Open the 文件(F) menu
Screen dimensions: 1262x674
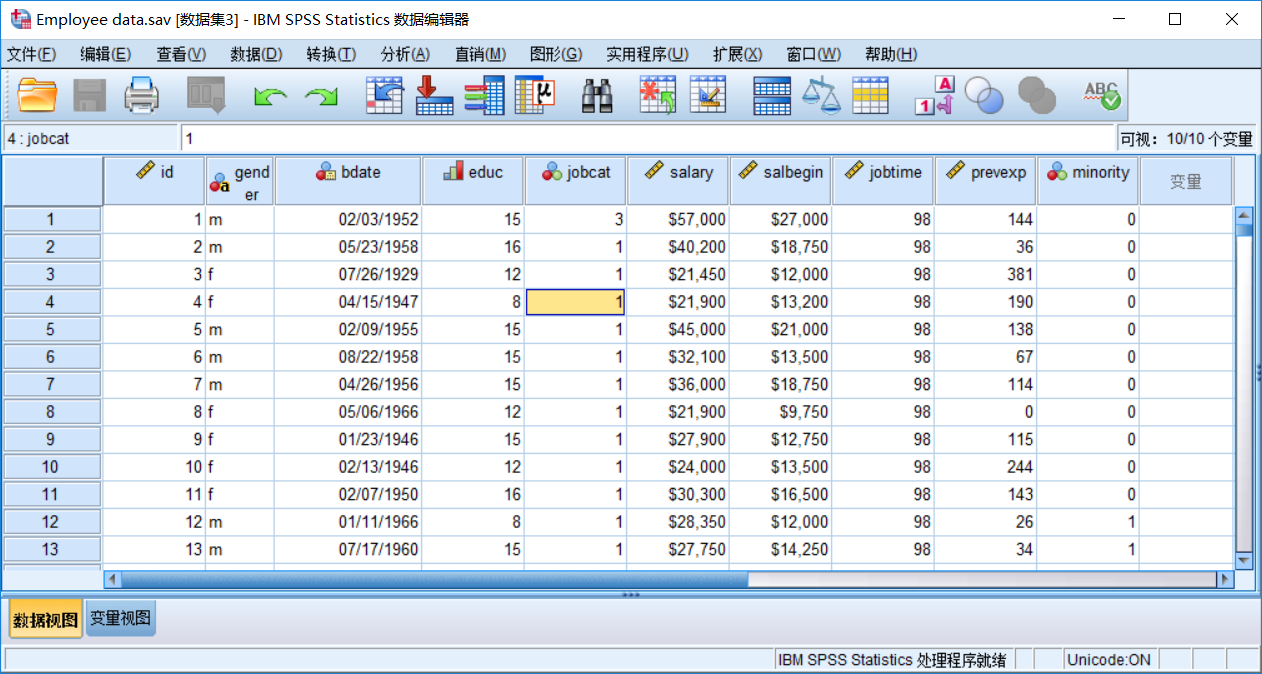[31, 54]
